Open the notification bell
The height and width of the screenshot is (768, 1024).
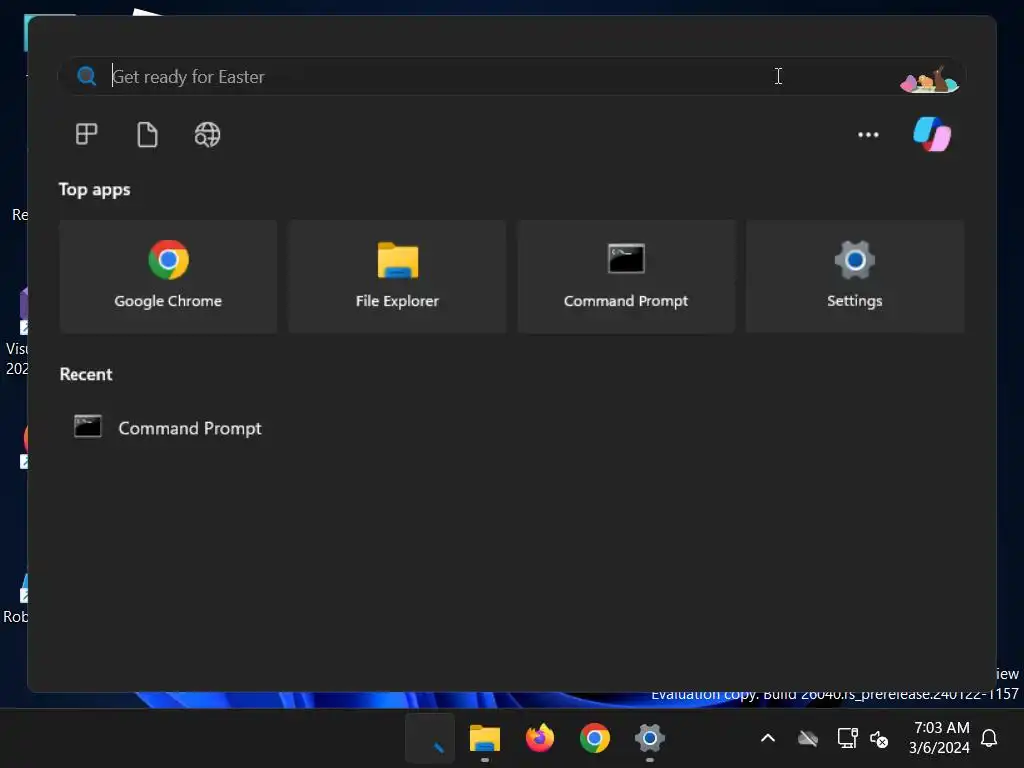point(989,739)
